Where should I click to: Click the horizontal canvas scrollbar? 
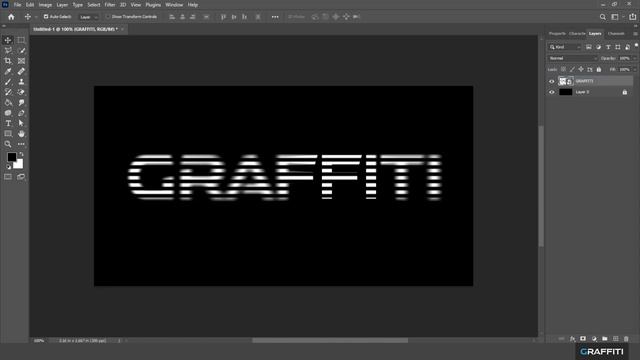point(330,340)
